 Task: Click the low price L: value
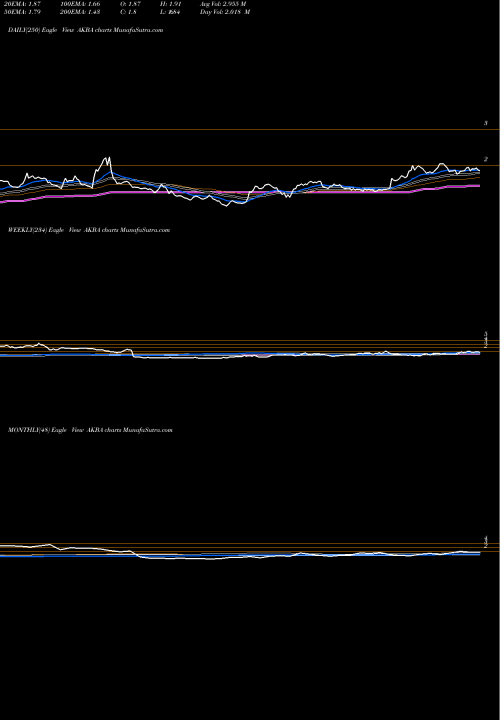click(x=171, y=12)
